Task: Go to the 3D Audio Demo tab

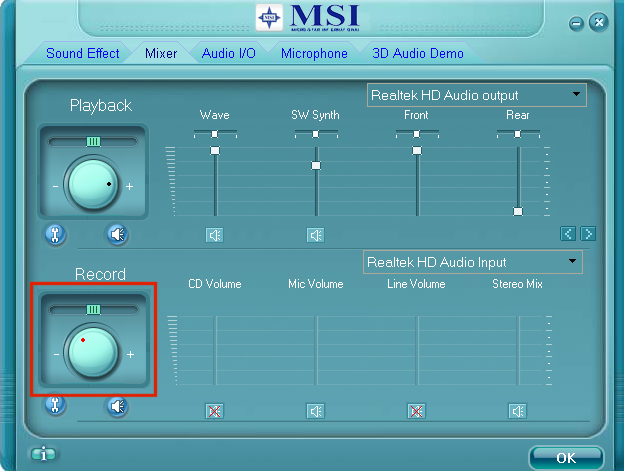Action: [418, 53]
